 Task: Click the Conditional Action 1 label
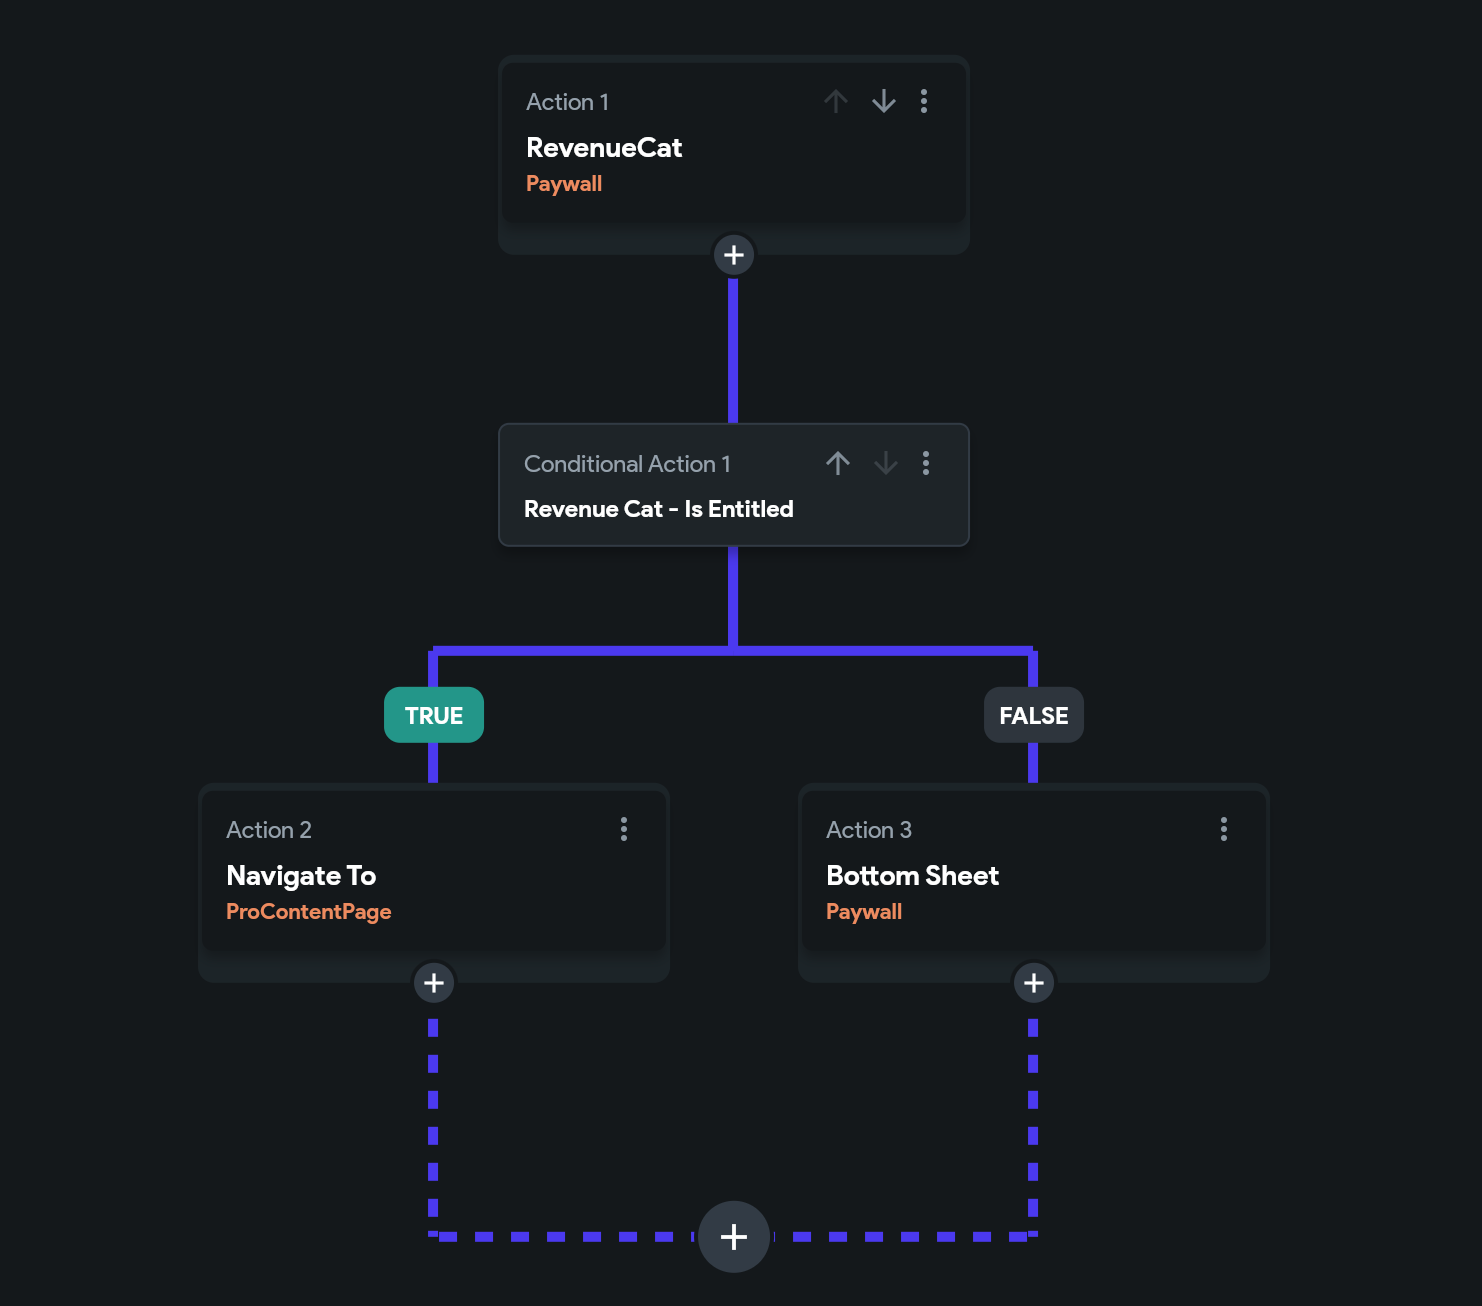coord(627,464)
